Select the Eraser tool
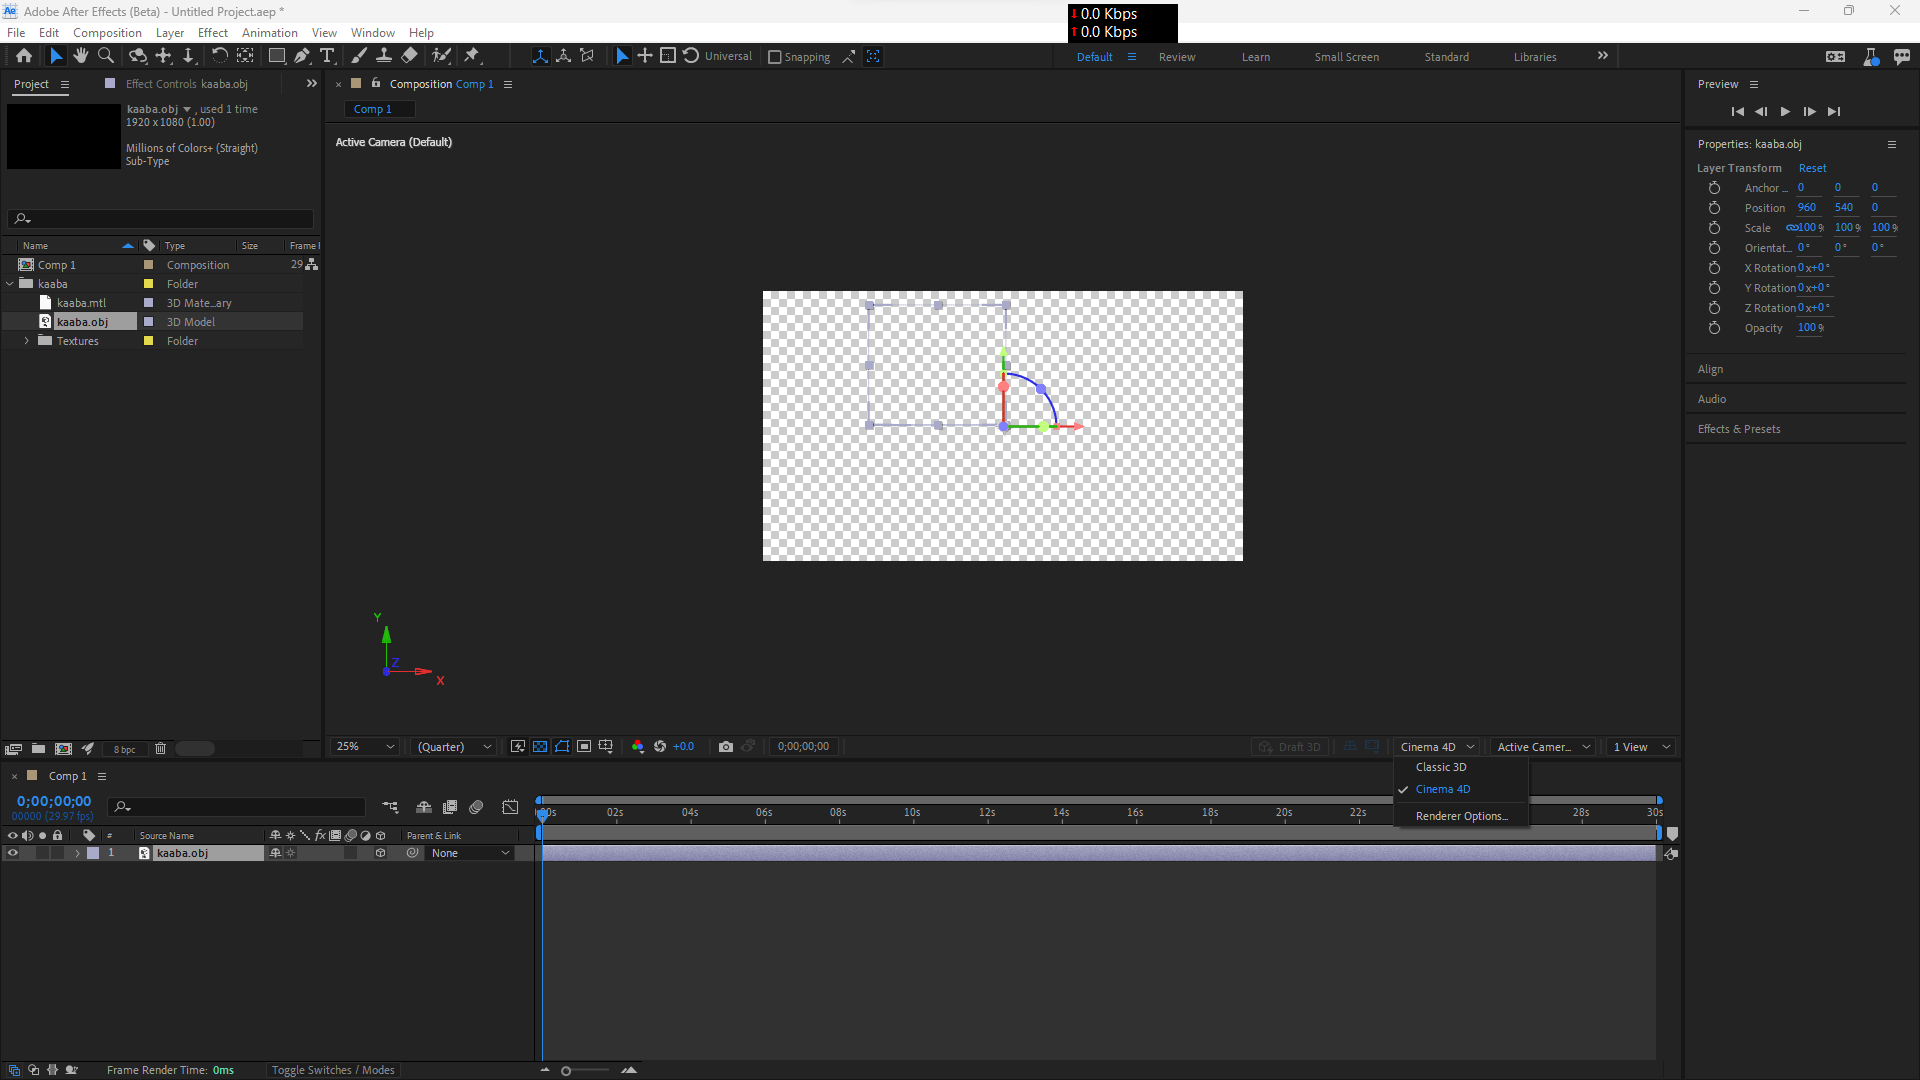 pyautogui.click(x=409, y=56)
